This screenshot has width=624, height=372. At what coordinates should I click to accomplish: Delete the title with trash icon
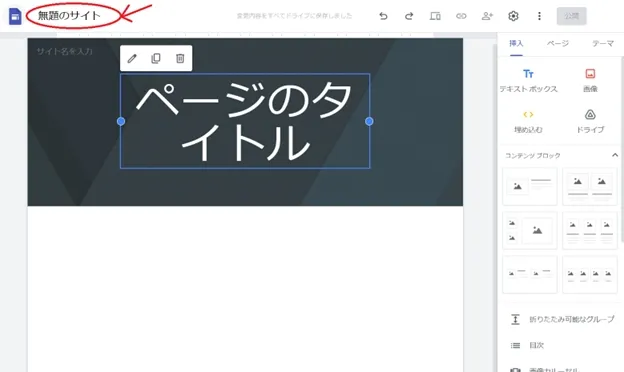click(180, 58)
